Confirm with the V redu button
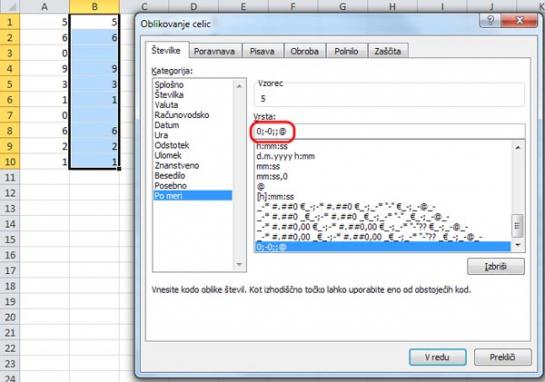 [x=437, y=357]
